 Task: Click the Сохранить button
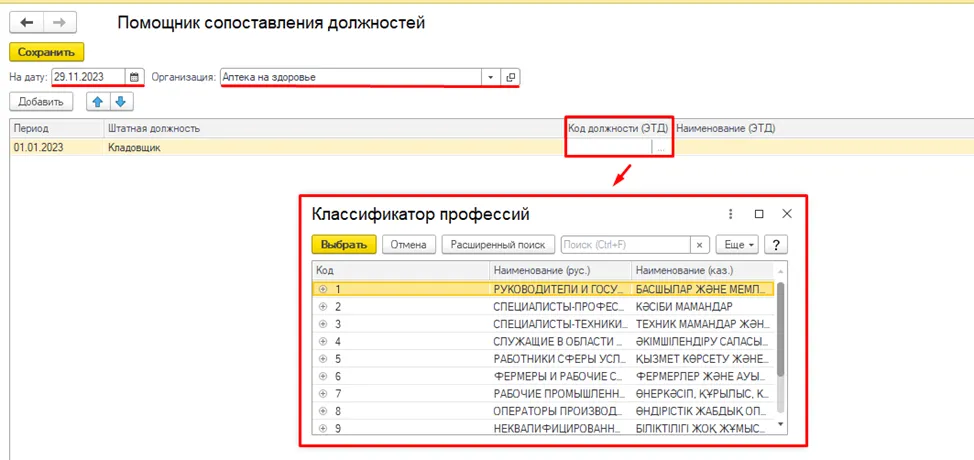tap(47, 52)
